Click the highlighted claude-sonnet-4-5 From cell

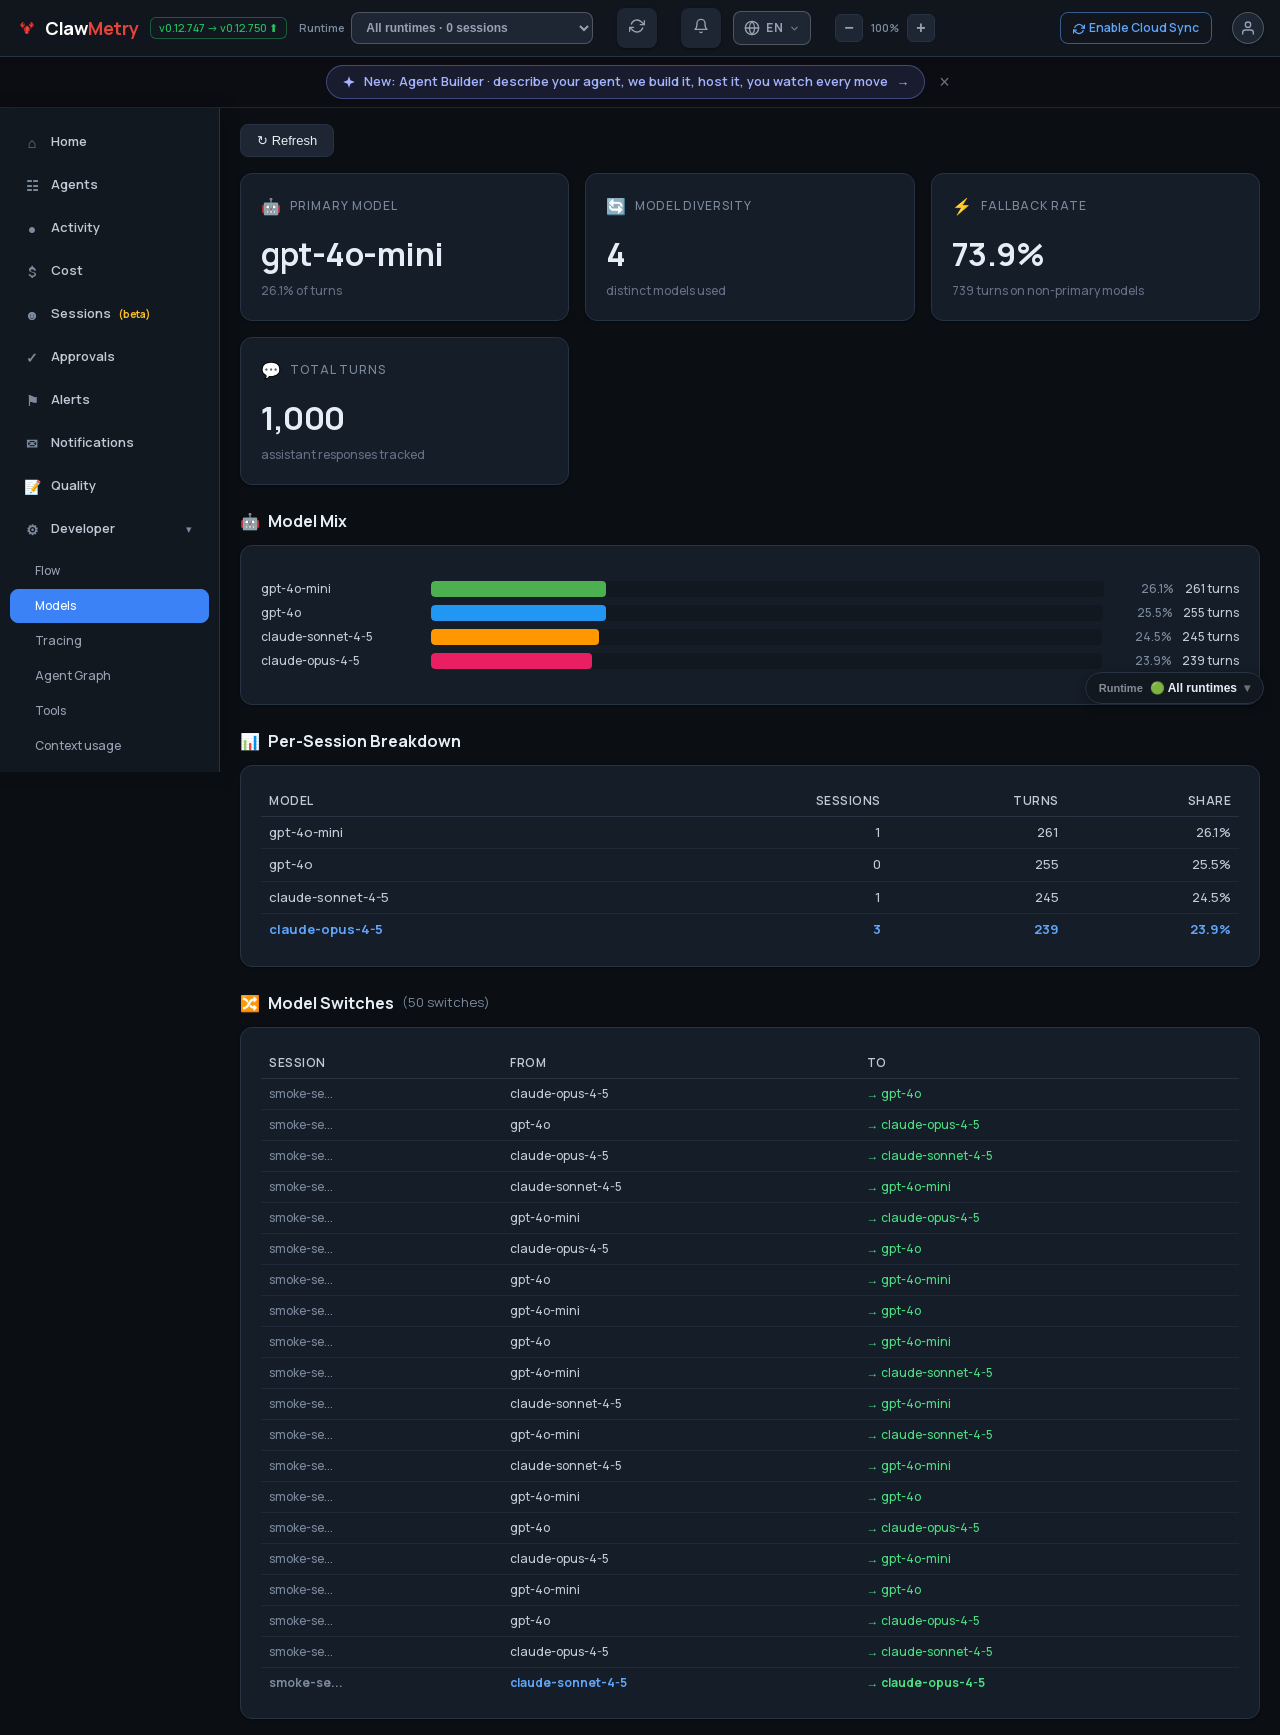coord(569,1683)
